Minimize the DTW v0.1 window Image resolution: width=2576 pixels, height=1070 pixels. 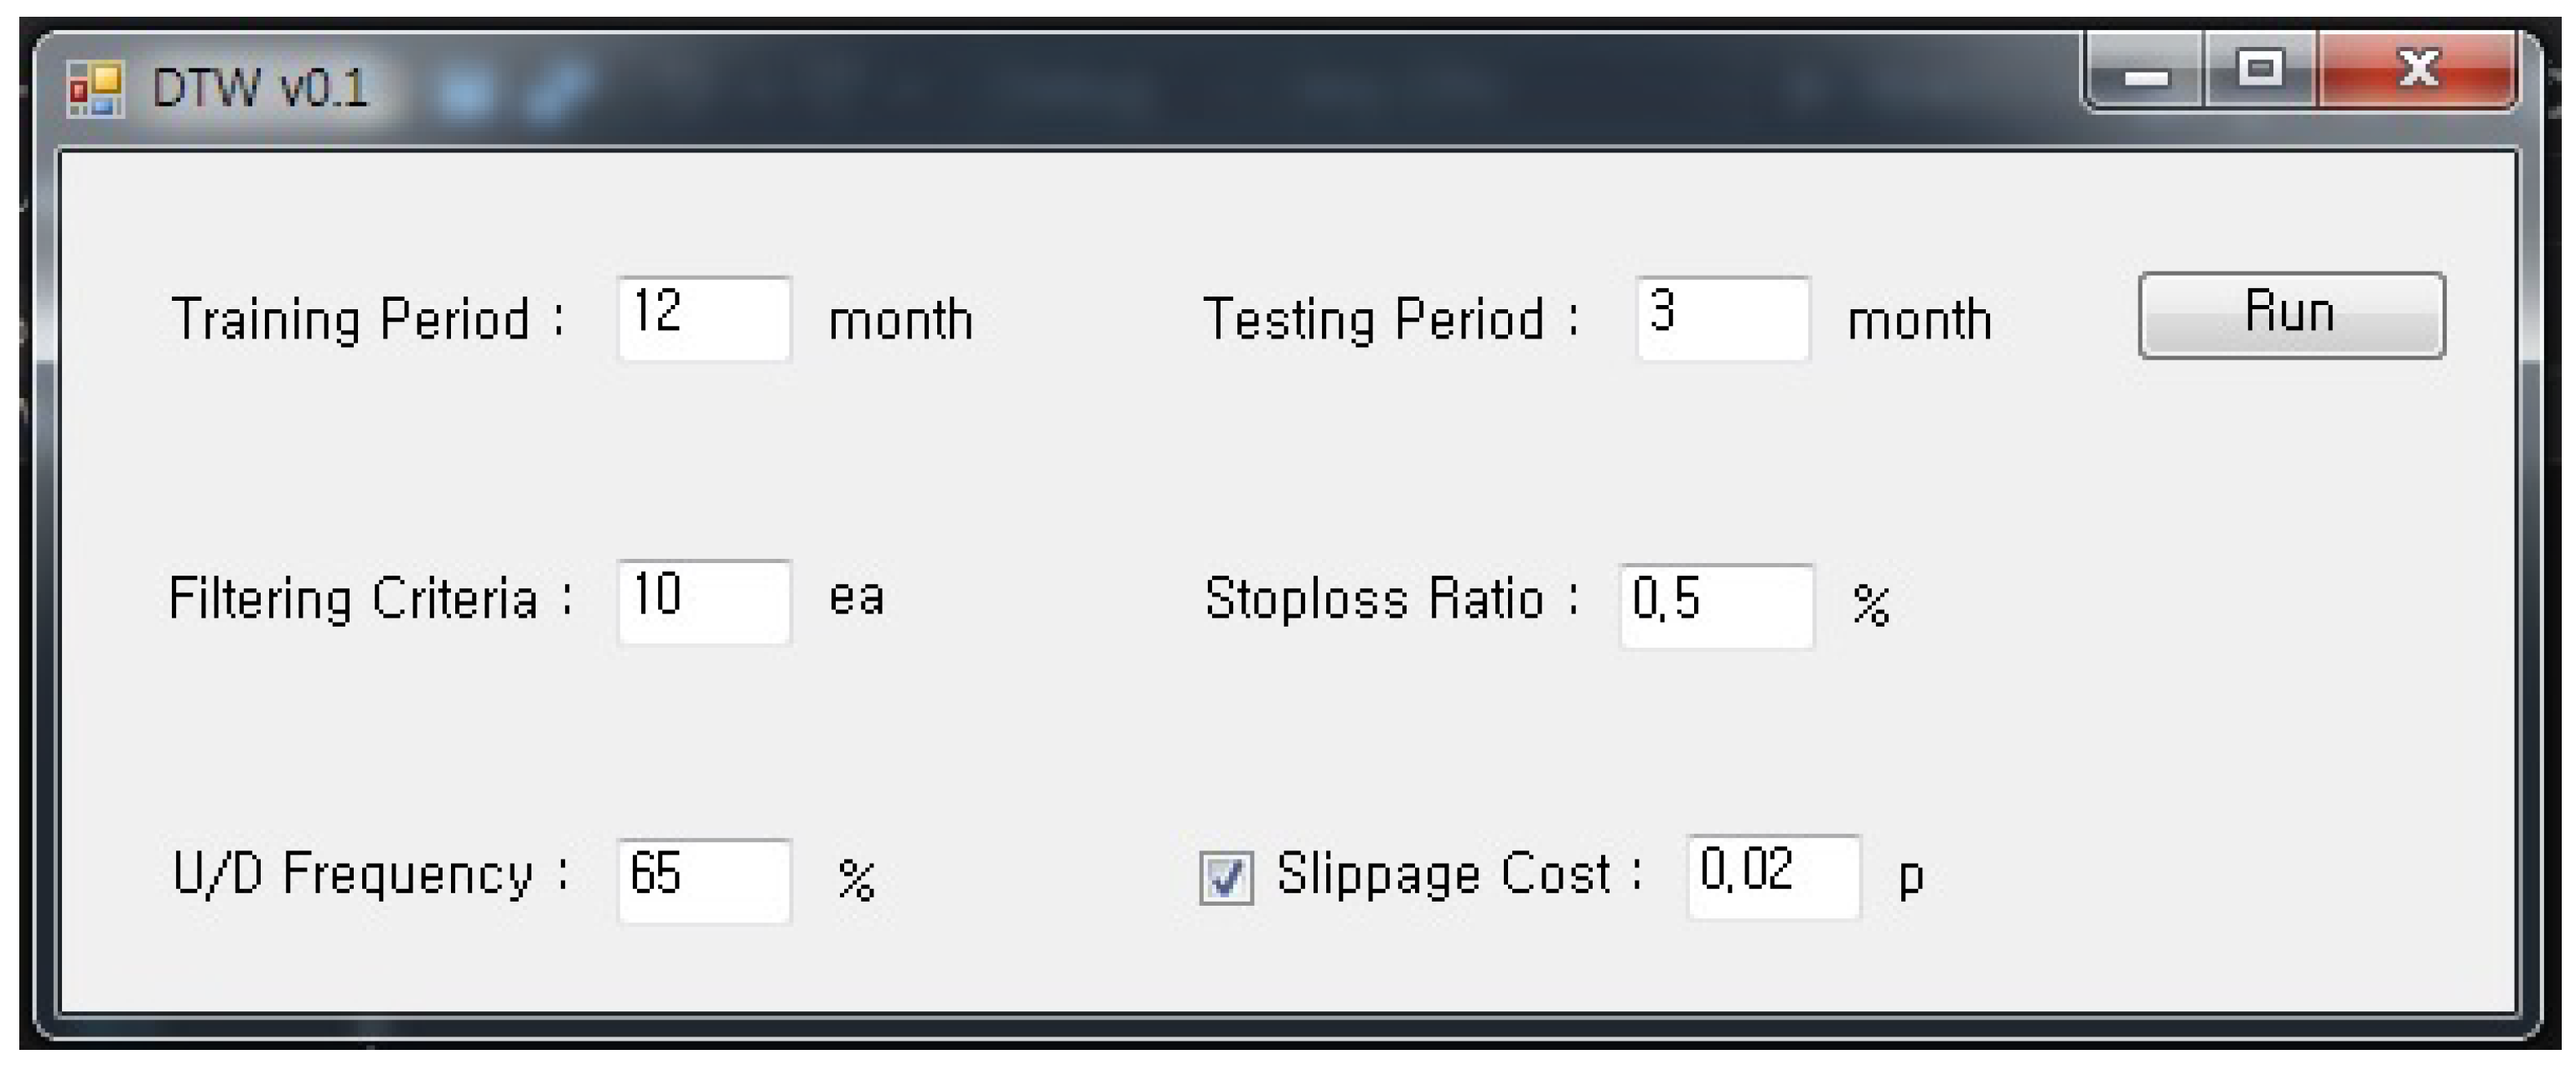tap(2145, 72)
